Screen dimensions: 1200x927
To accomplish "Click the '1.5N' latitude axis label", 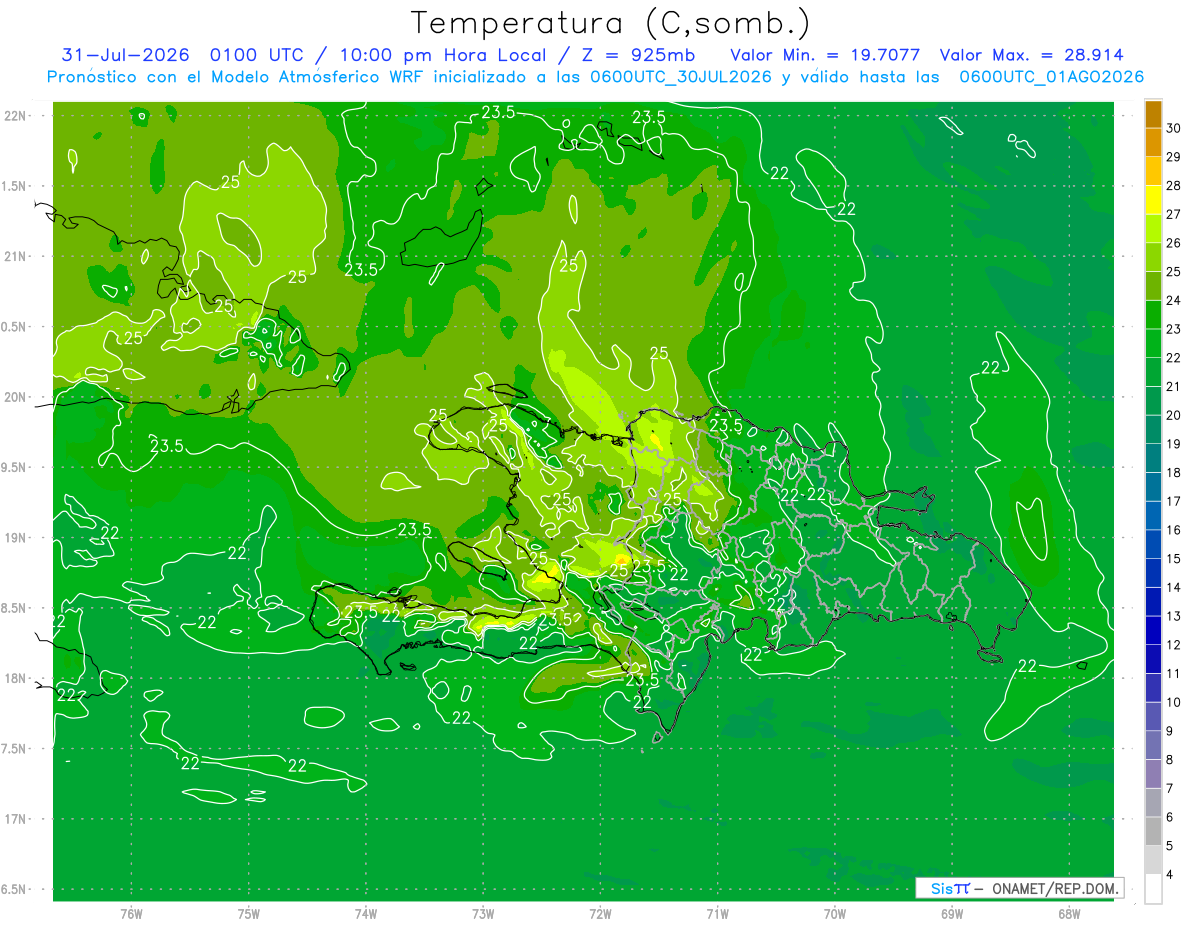I will (16, 186).
